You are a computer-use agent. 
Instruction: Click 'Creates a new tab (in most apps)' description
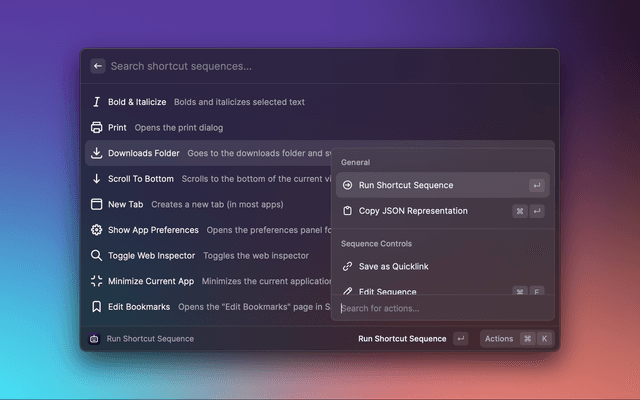click(x=217, y=204)
